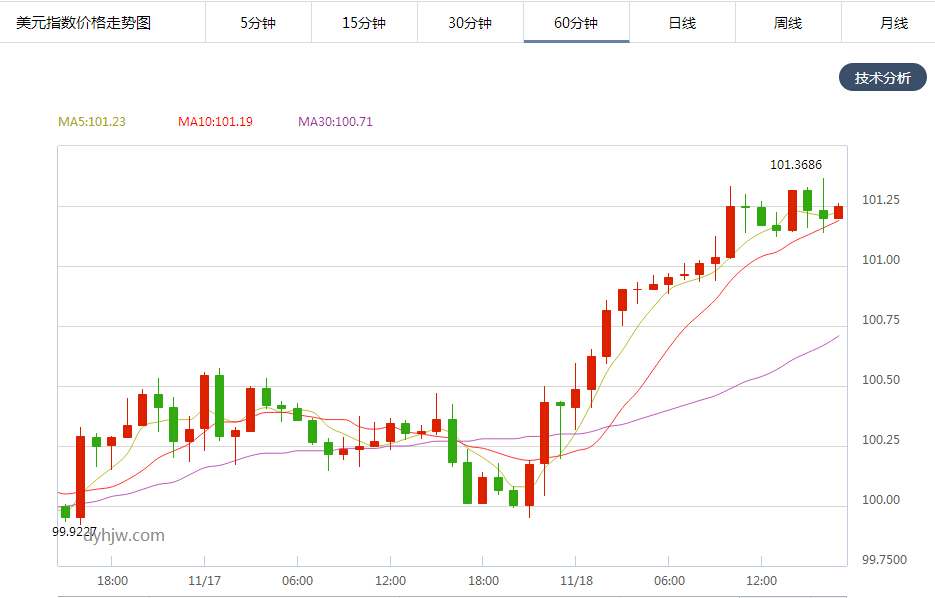Switch to the 15分钟 tab
The width and height of the screenshot is (935, 598).
coord(364,23)
